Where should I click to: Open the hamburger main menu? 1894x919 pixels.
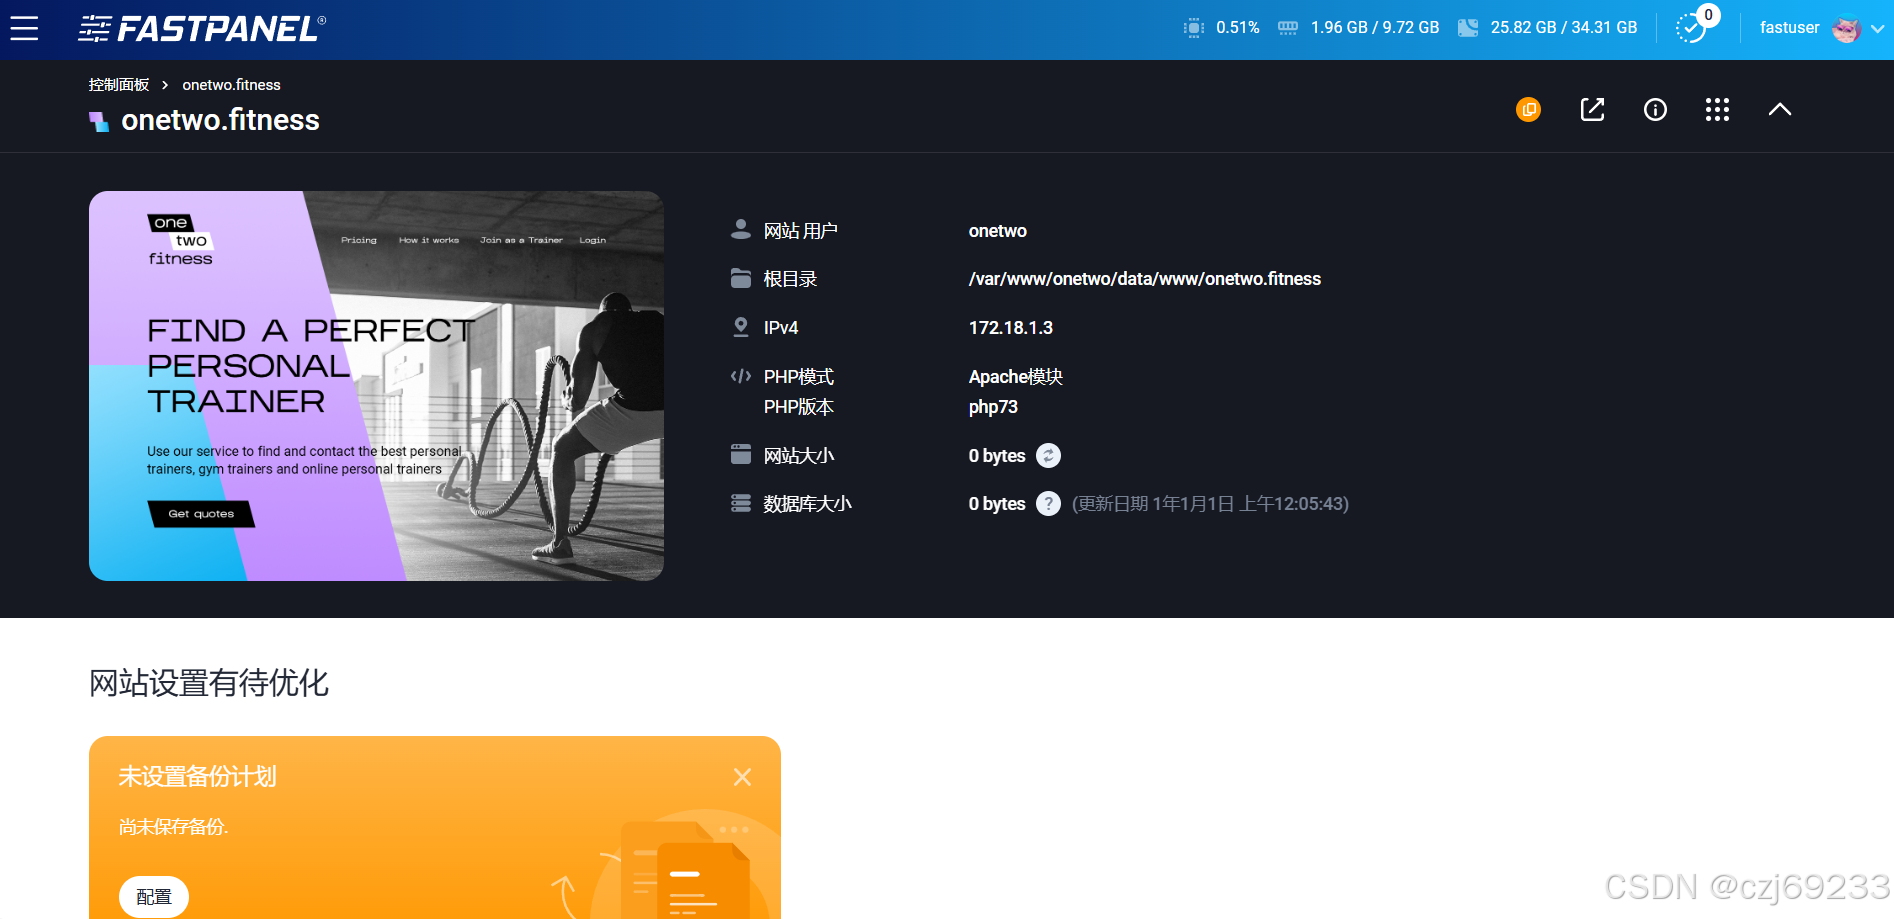[x=24, y=28]
